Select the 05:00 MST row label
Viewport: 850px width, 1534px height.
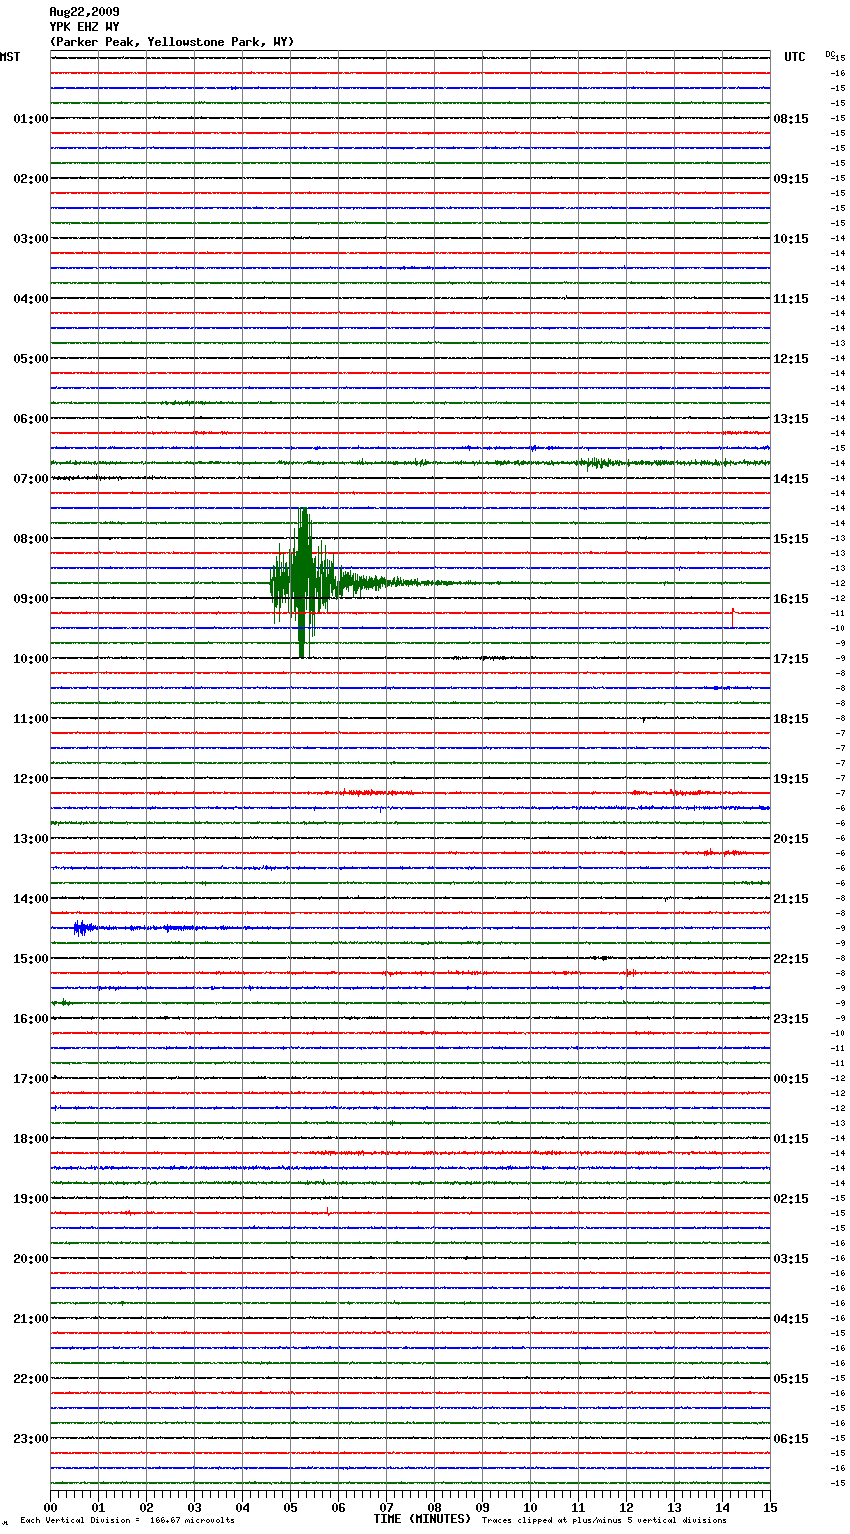pos(30,359)
